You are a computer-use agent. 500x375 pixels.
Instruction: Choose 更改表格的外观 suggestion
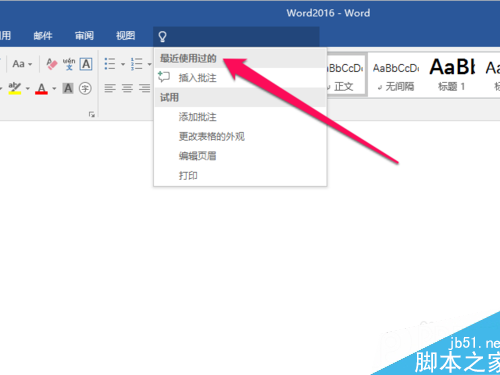[x=240, y=136]
